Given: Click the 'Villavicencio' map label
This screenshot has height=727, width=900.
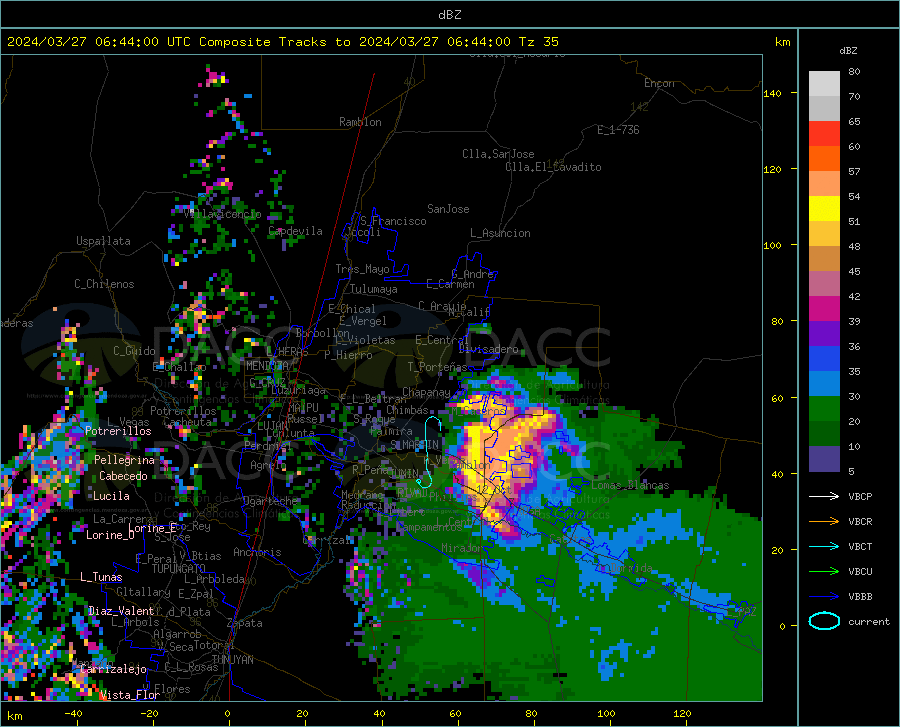Looking at the screenshot, I should (223, 214).
